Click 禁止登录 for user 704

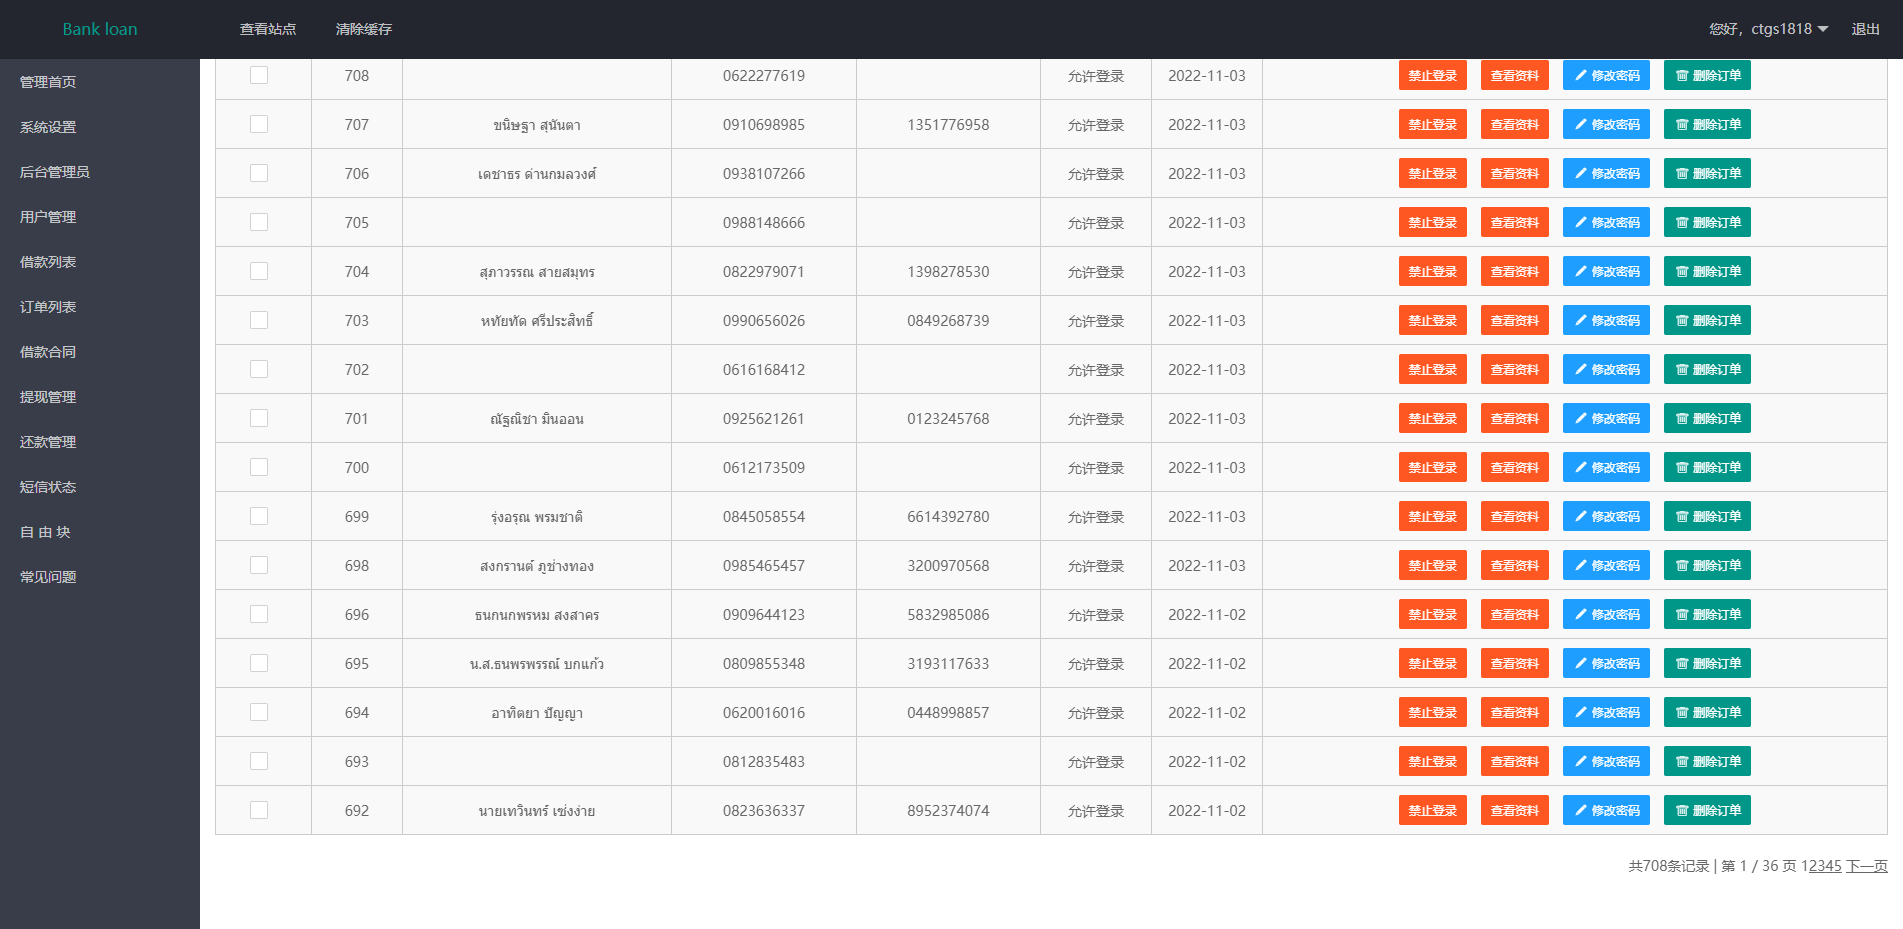[1432, 272]
